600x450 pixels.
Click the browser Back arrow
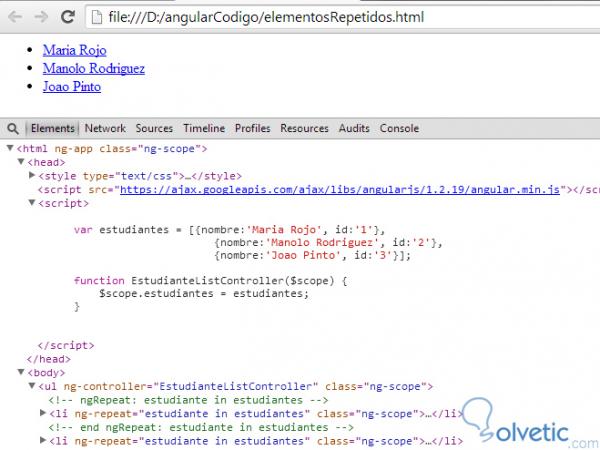pos(15,17)
